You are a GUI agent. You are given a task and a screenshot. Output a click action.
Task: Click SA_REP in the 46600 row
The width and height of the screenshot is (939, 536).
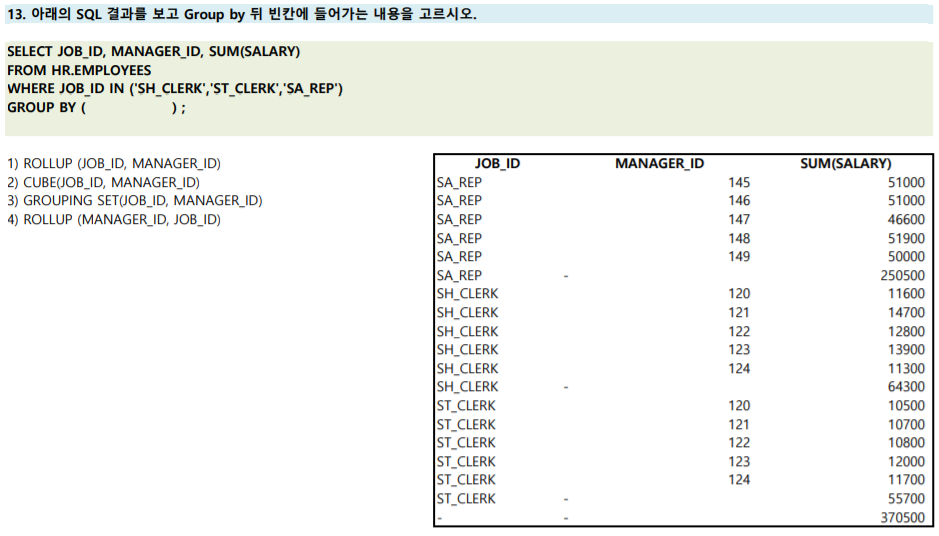coord(459,220)
